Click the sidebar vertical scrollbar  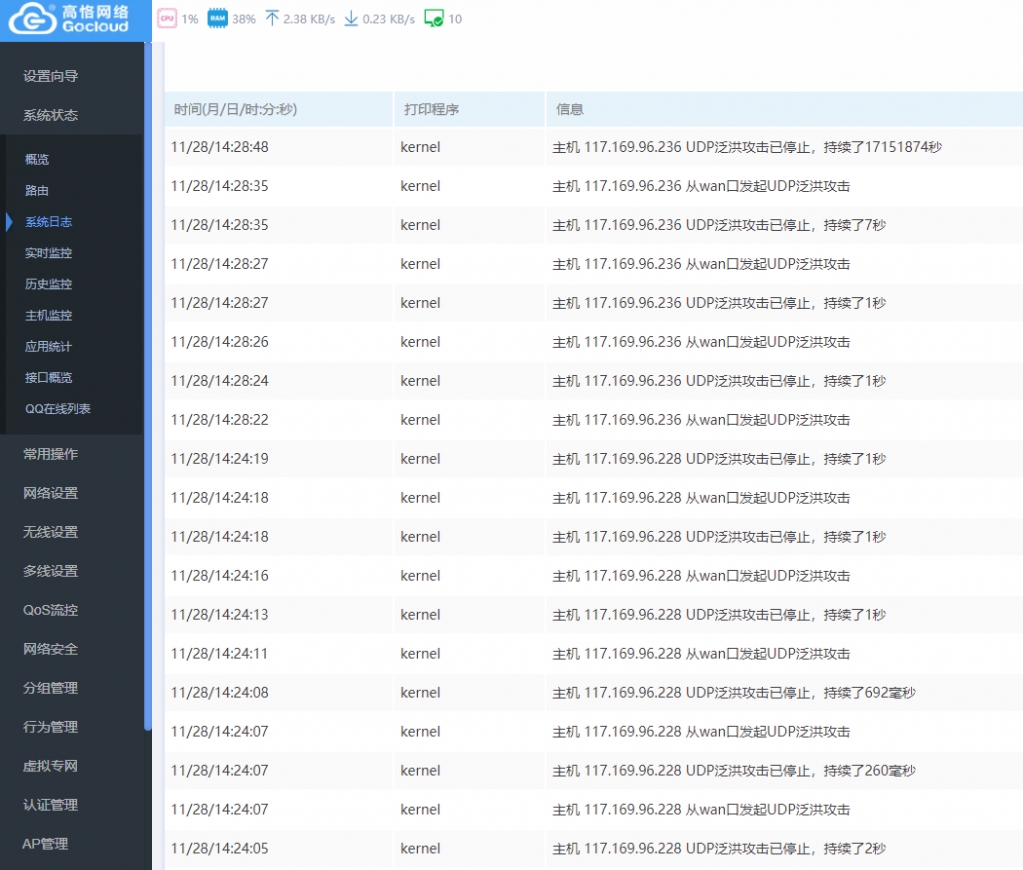click(x=148, y=385)
